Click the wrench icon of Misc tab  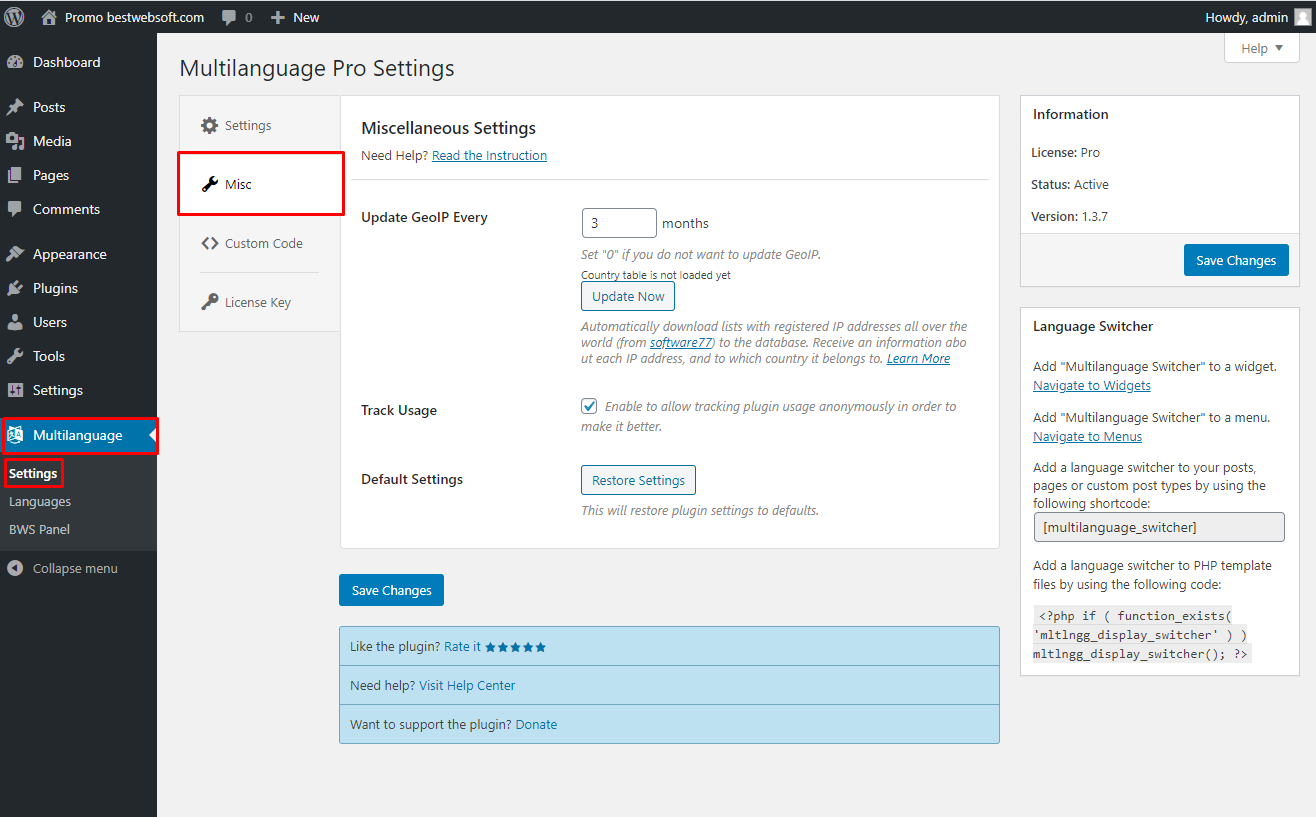click(x=209, y=184)
